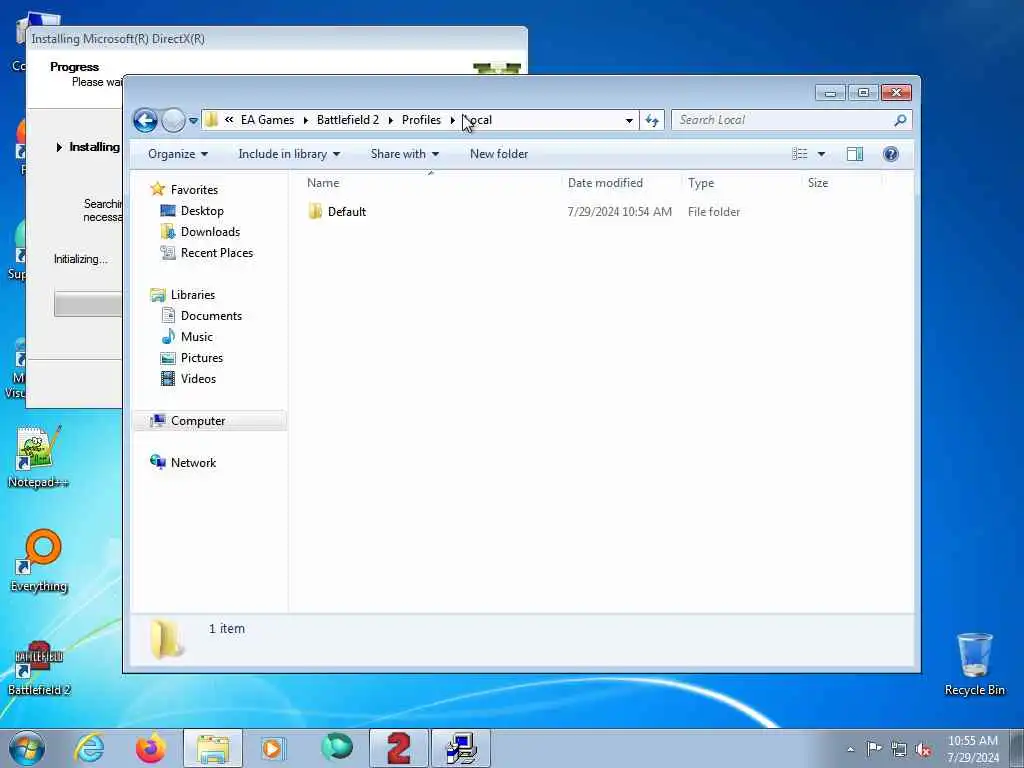Image resolution: width=1024 pixels, height=768 pixels.
Task: Select Network in navigation pane
Action: click(193, 463)
